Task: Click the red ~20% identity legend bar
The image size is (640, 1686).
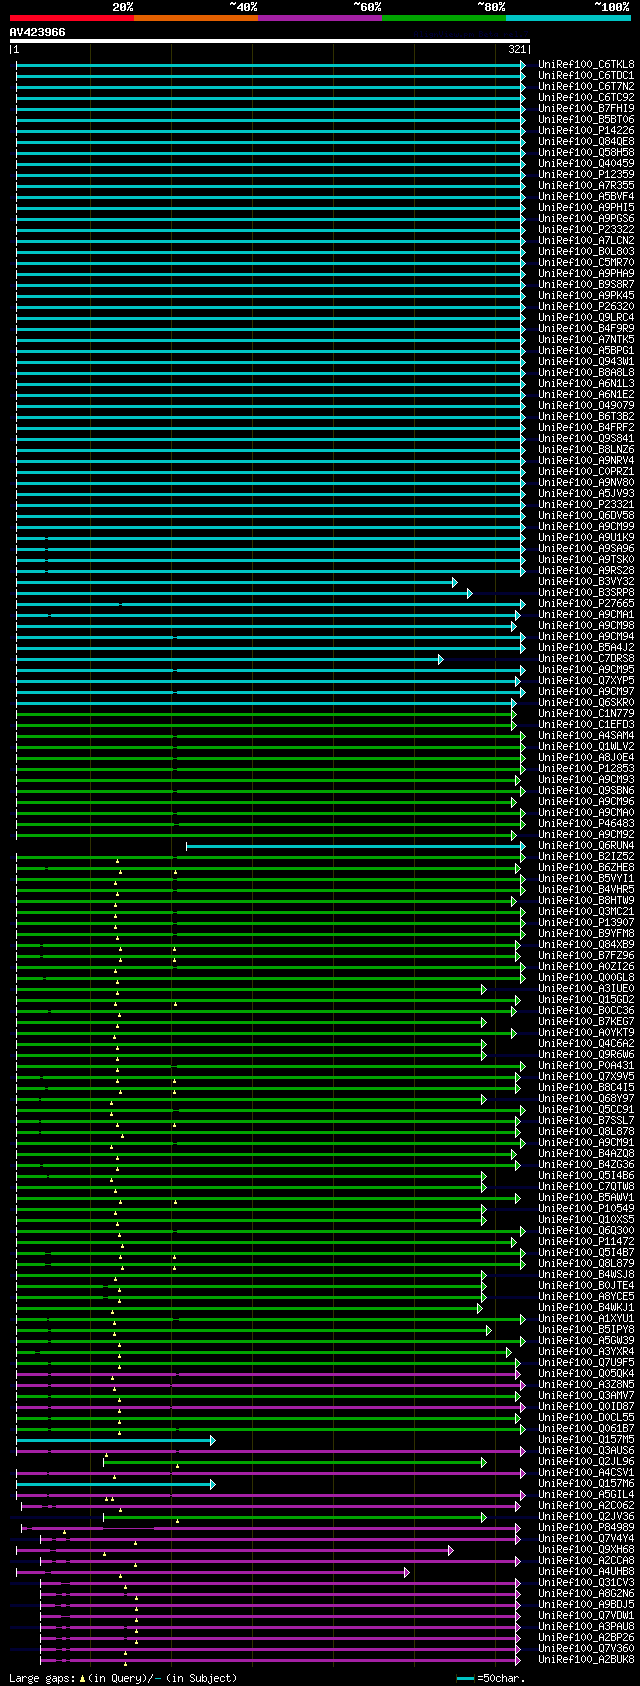Action: tap(72, 18)
